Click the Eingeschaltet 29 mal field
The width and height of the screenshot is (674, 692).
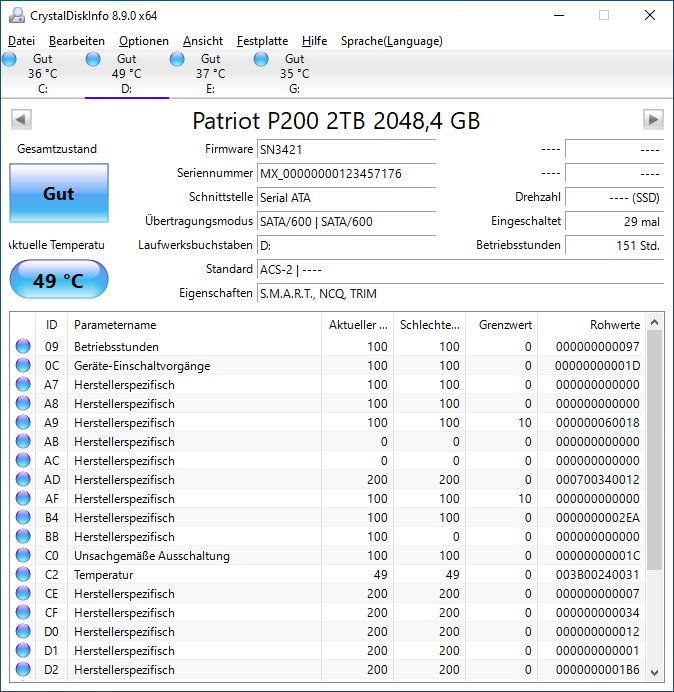[x=614, y=221]
